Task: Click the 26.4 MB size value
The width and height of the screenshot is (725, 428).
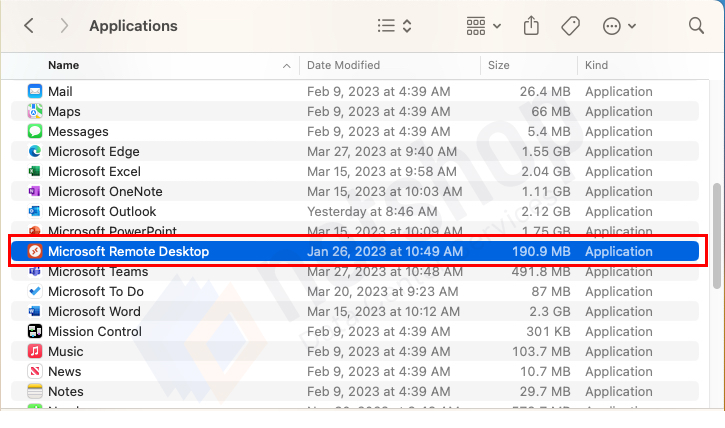Action: pyautogui.click(x=545, y=92)
